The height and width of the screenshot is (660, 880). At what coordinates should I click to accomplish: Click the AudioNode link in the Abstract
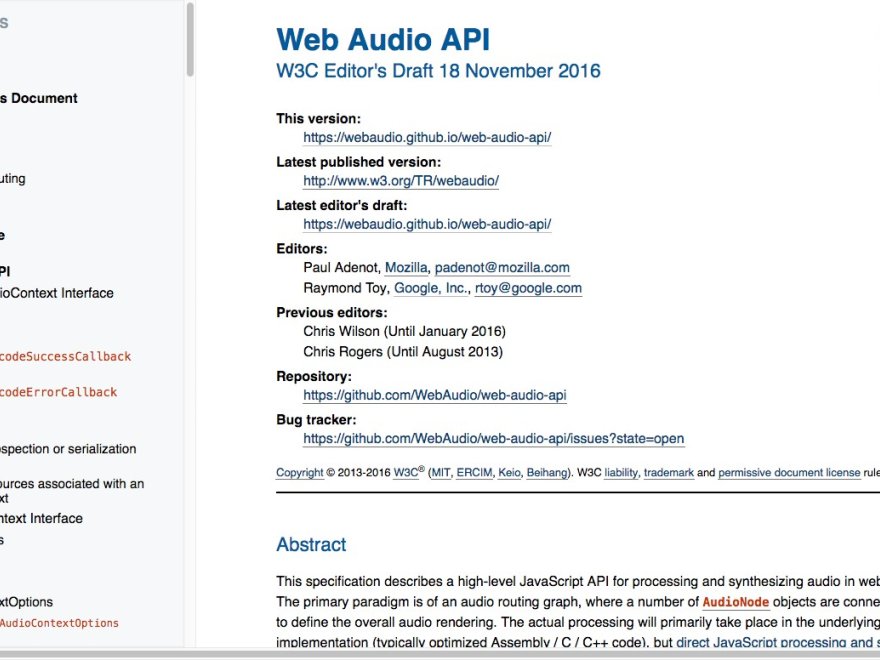[735, 602]
